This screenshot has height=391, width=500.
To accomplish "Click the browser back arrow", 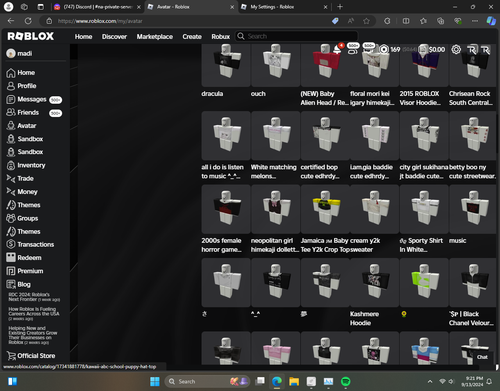I will pos(11,21).
